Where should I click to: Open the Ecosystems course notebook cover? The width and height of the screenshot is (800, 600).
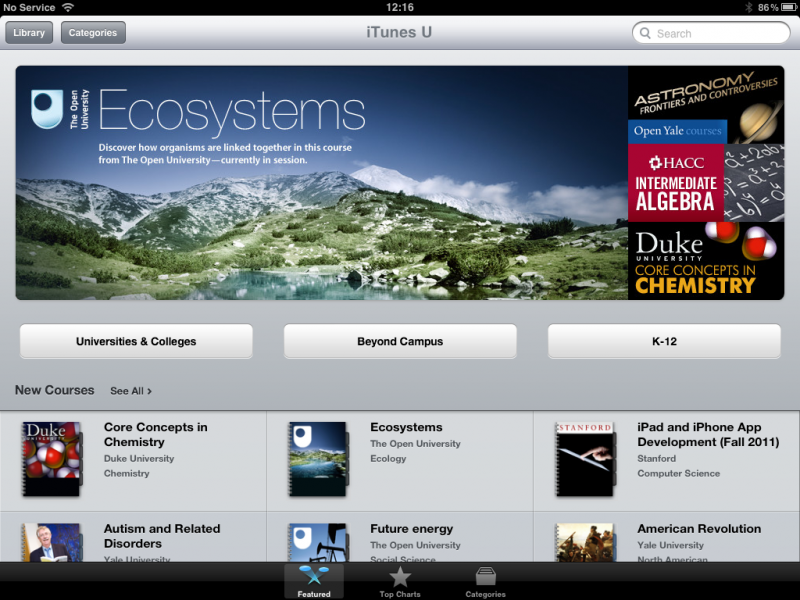pyautogui.click(x=318, y=459)
